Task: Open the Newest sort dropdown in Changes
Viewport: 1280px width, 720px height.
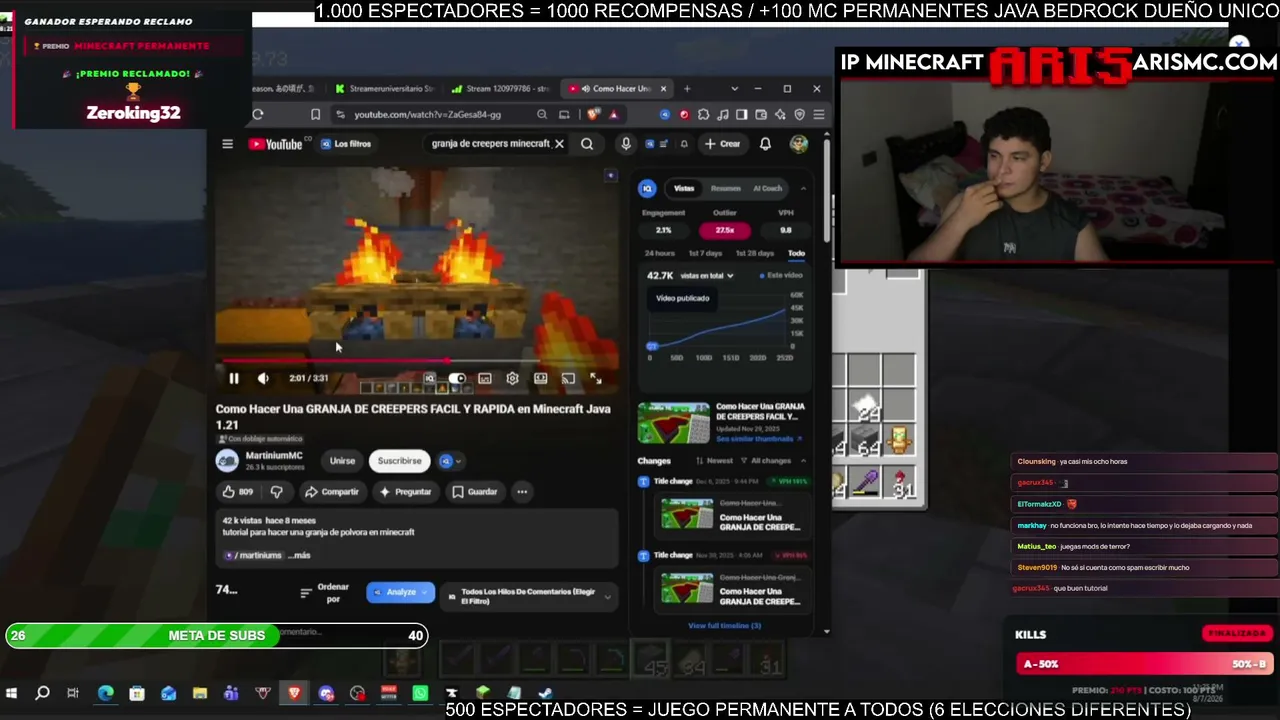Action: click(x=715, y=461)
